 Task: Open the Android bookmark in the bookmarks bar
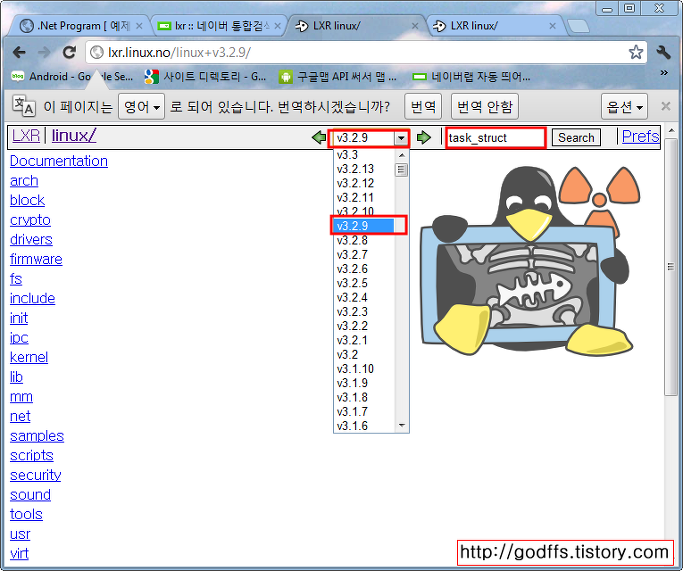tap(72, 77)
